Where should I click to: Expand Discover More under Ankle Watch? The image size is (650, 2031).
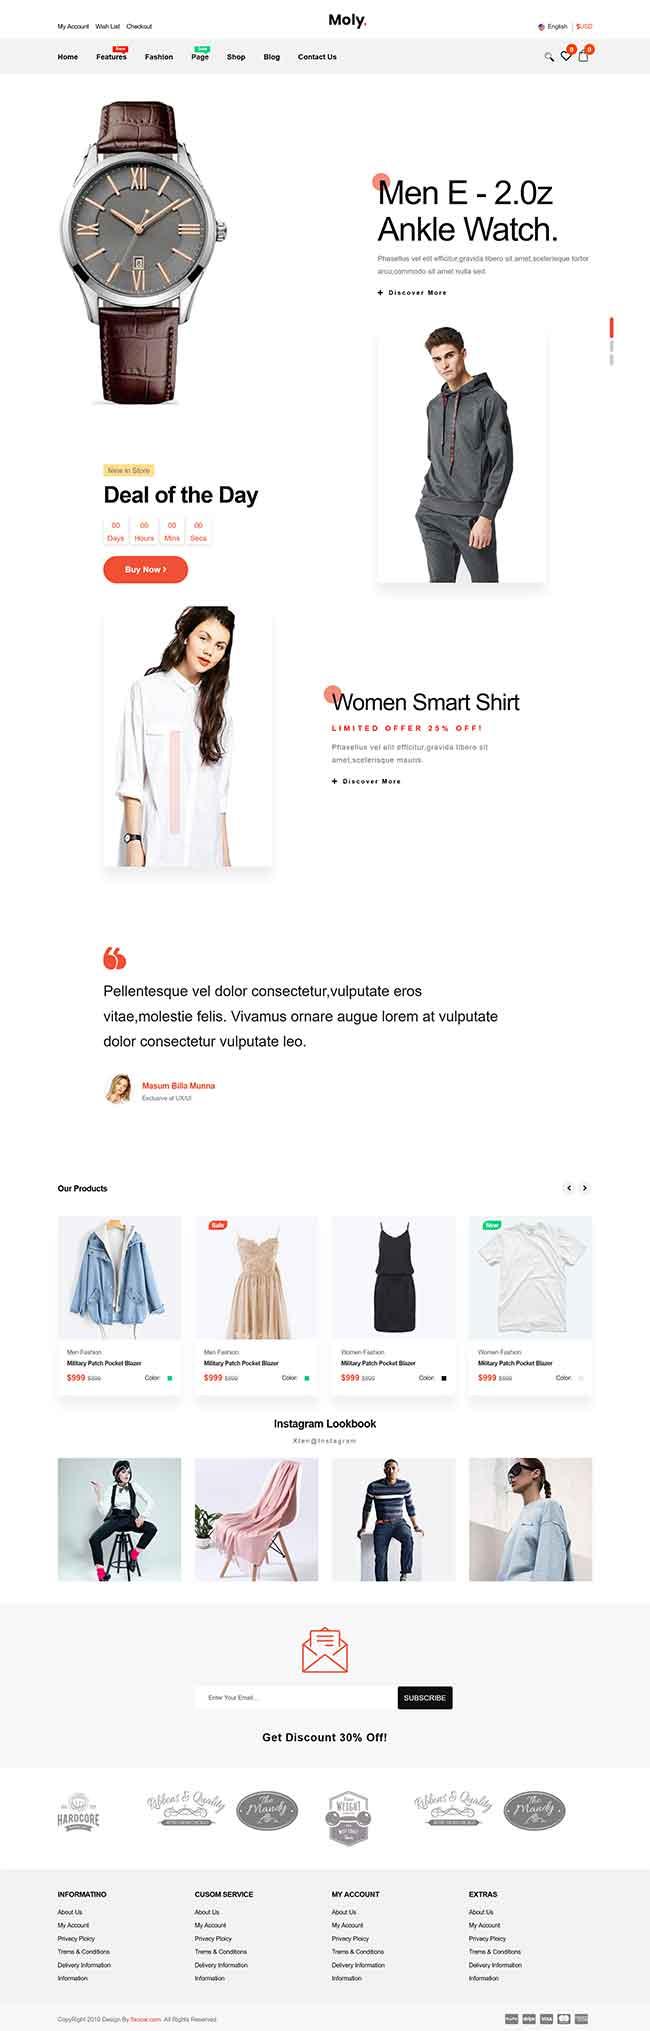(412, 293)
